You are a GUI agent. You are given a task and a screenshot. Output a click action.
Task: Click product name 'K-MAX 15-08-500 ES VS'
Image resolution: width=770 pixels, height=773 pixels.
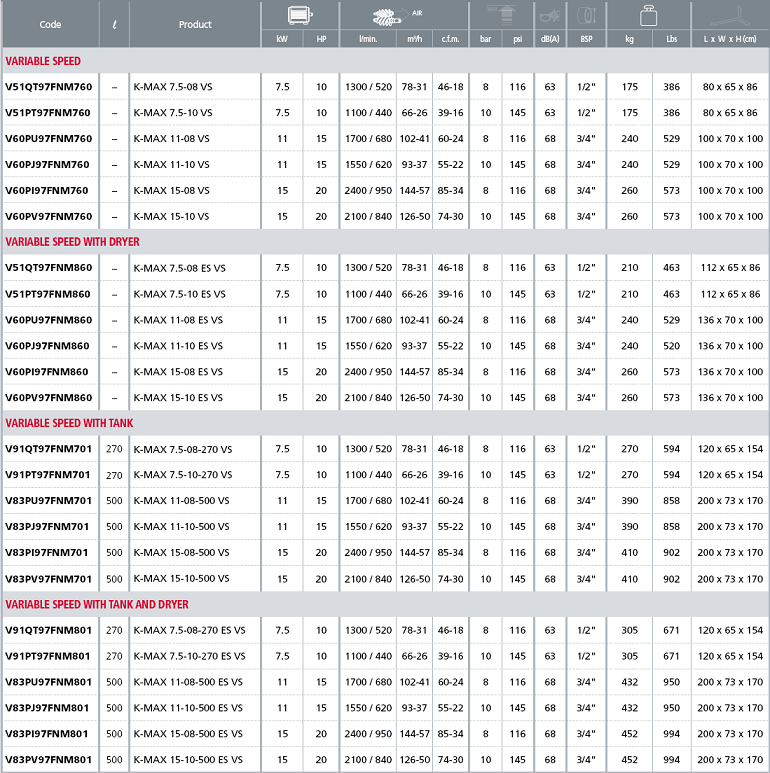tap(188, 734)
